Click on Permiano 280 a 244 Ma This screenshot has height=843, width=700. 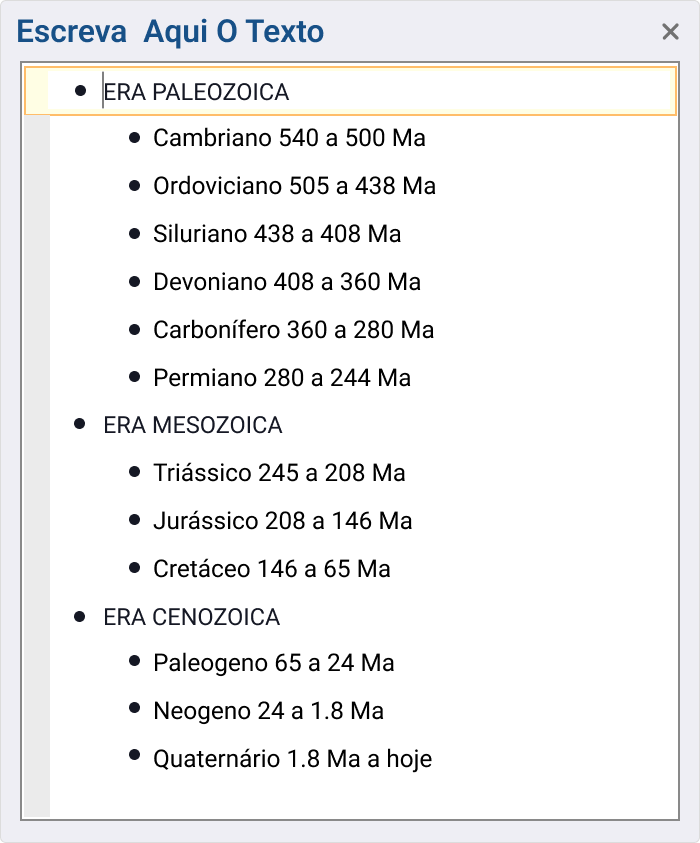[x=282, y=378]
